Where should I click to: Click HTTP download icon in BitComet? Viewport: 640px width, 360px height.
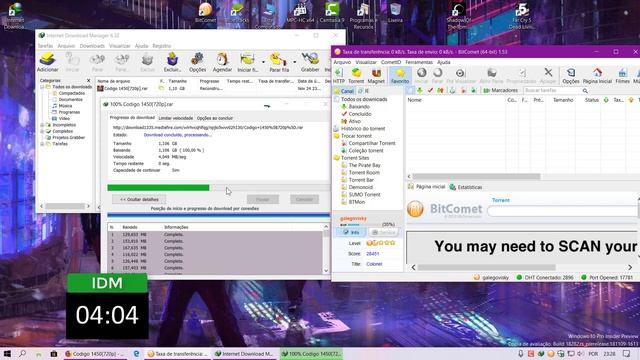point(339,76)
